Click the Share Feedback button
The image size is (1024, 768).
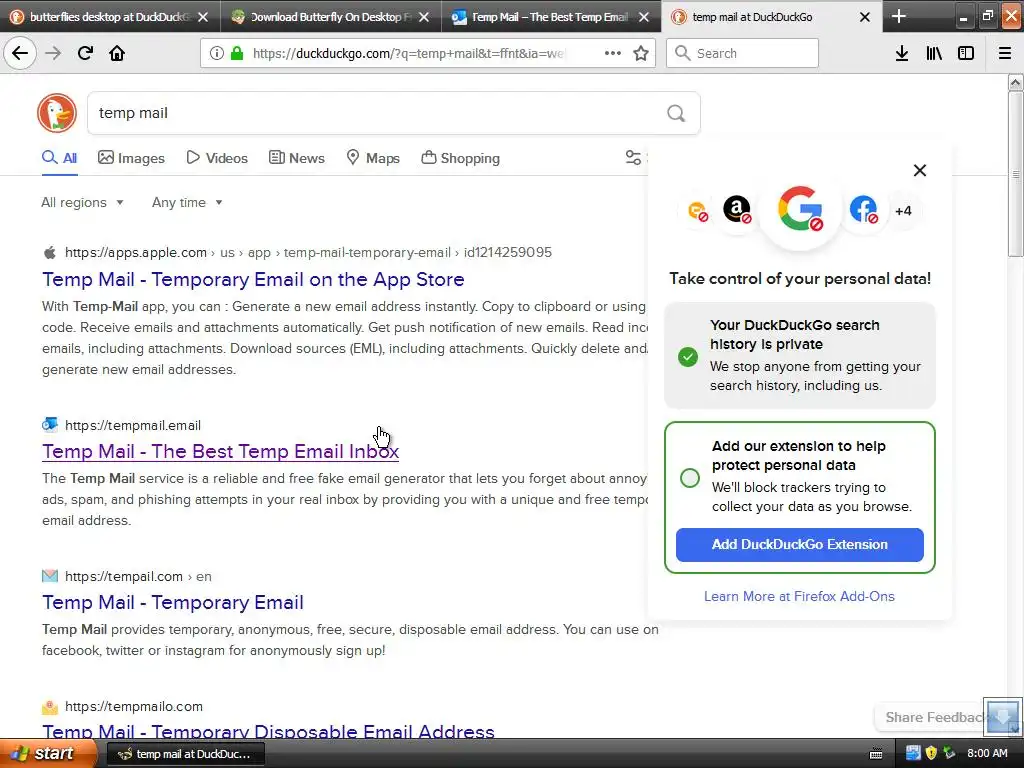click(933, 717)
